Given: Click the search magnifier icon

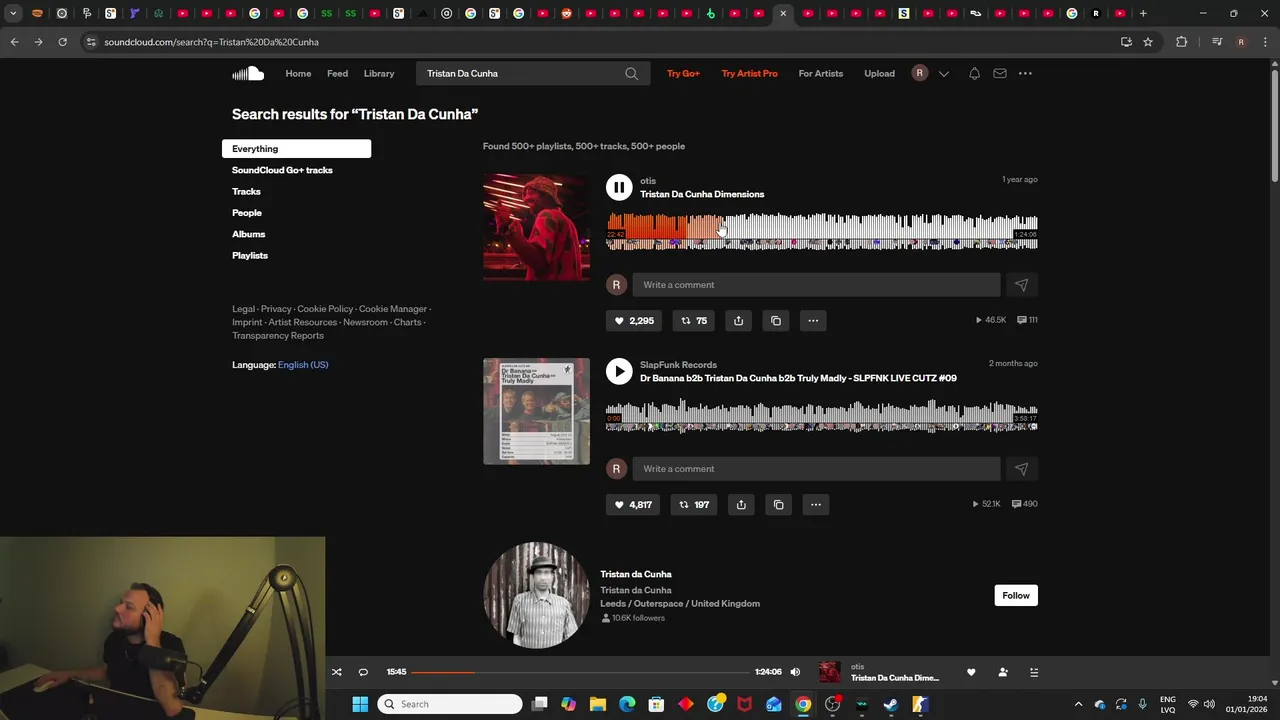Looking at the screenshot, I should point(631,73).
